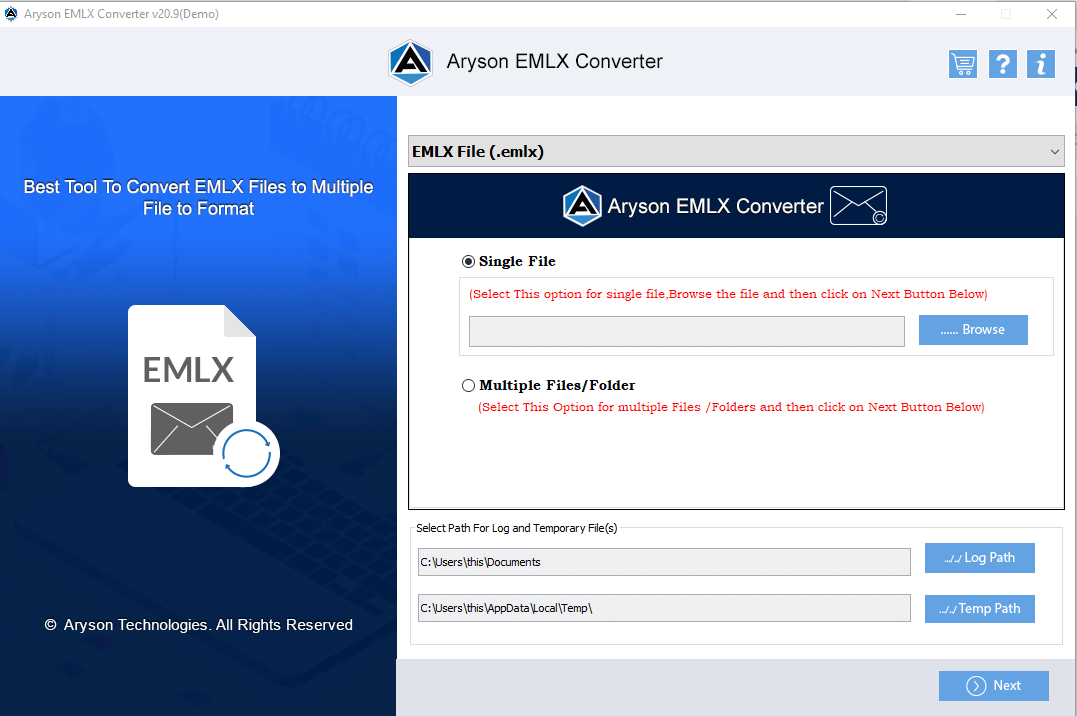Click the EMLX file document graphic
The height and width of the screenshot is (716, 1077).
[203, 396]
